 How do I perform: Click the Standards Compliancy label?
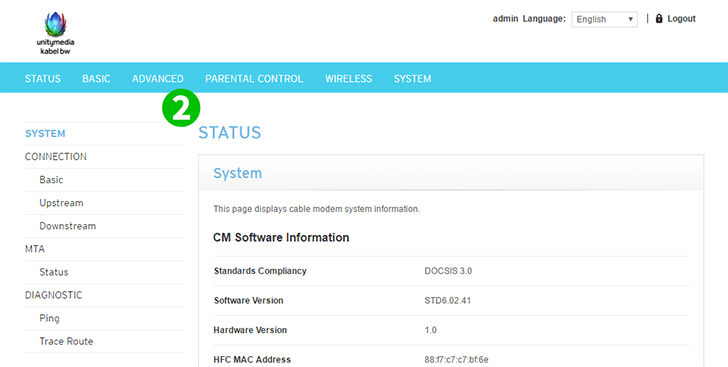point(260,271)
